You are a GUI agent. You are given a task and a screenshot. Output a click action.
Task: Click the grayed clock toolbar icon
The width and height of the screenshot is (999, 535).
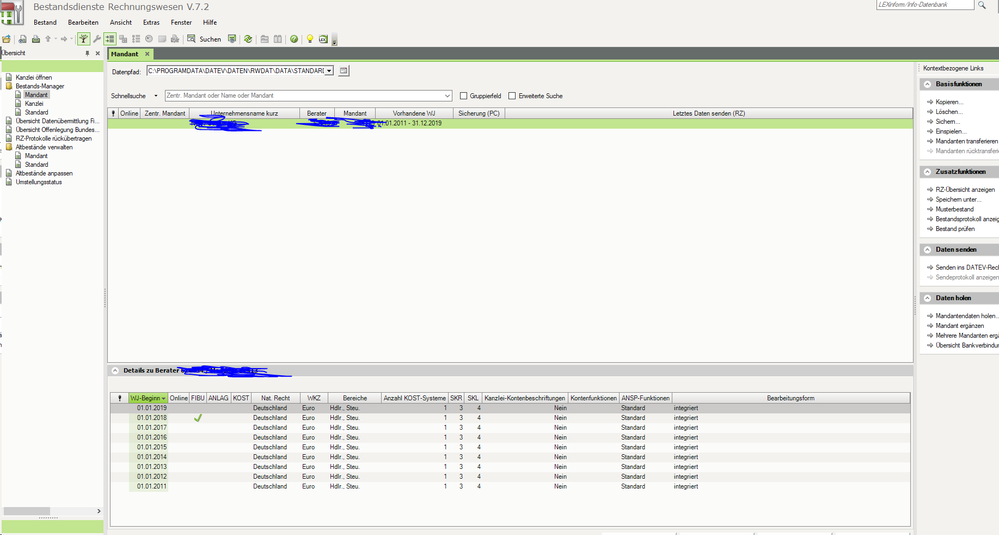[148, 39]
